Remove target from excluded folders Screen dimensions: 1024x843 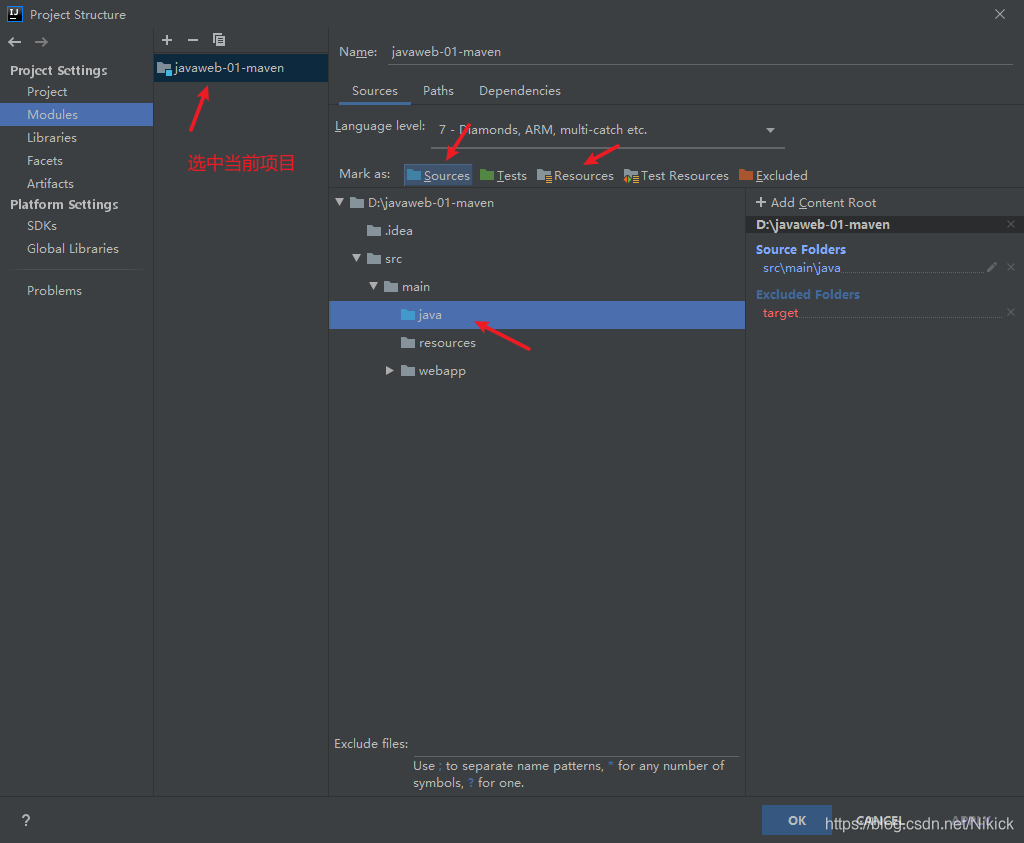(1011, 312)
